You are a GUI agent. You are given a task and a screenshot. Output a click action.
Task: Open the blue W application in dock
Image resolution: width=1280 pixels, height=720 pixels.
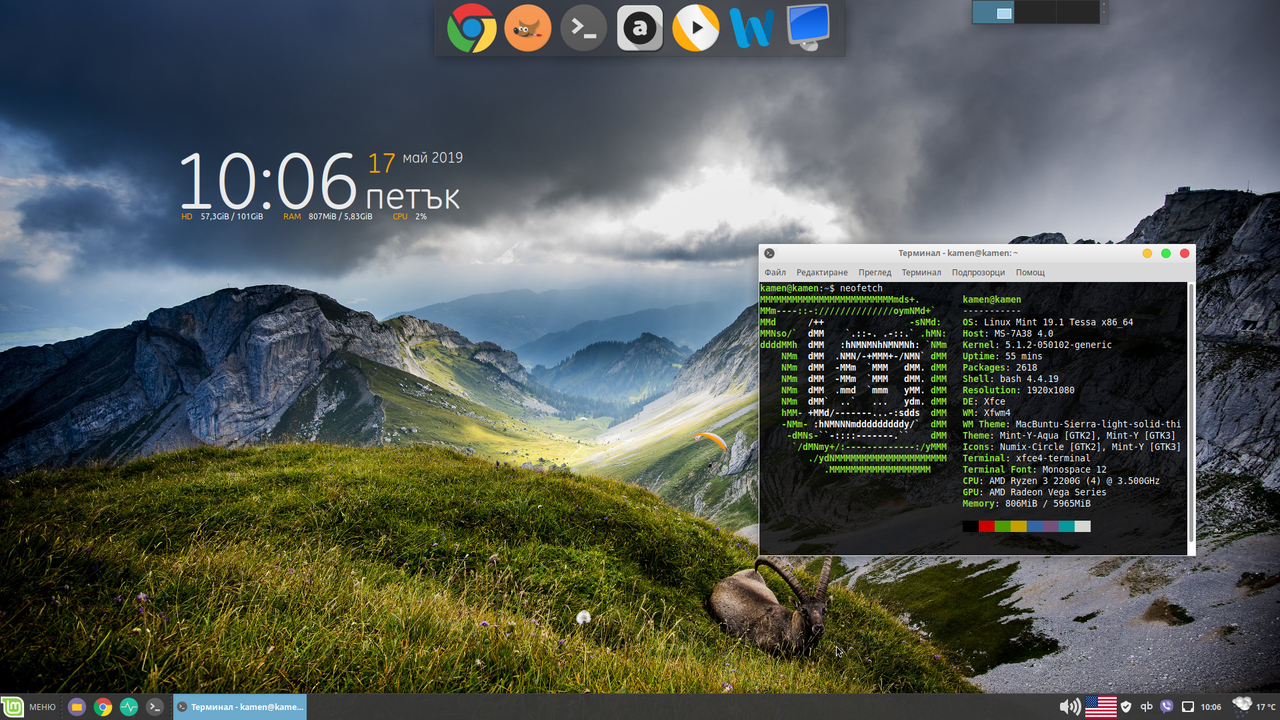(x=752, y=28)
